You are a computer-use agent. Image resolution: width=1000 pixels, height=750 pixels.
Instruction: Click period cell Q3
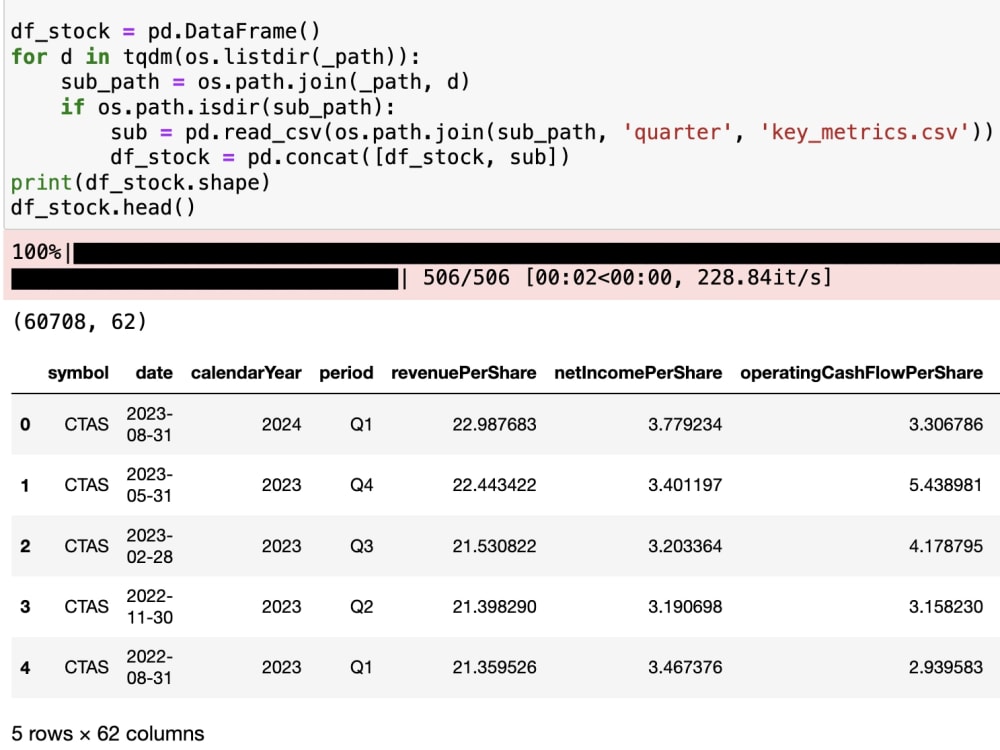(361, 547)
